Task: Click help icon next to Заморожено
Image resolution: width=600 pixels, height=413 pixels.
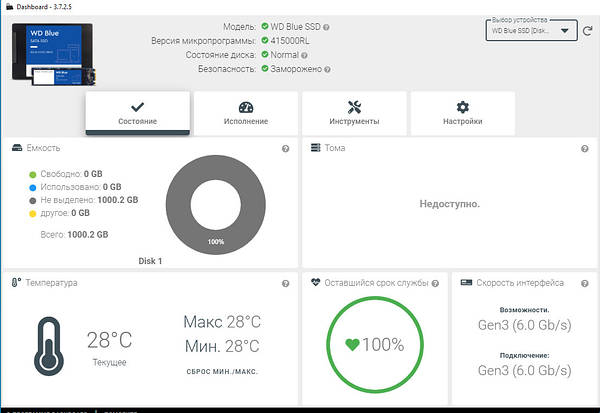Action: pyautogui.click(x=327, y=70)
